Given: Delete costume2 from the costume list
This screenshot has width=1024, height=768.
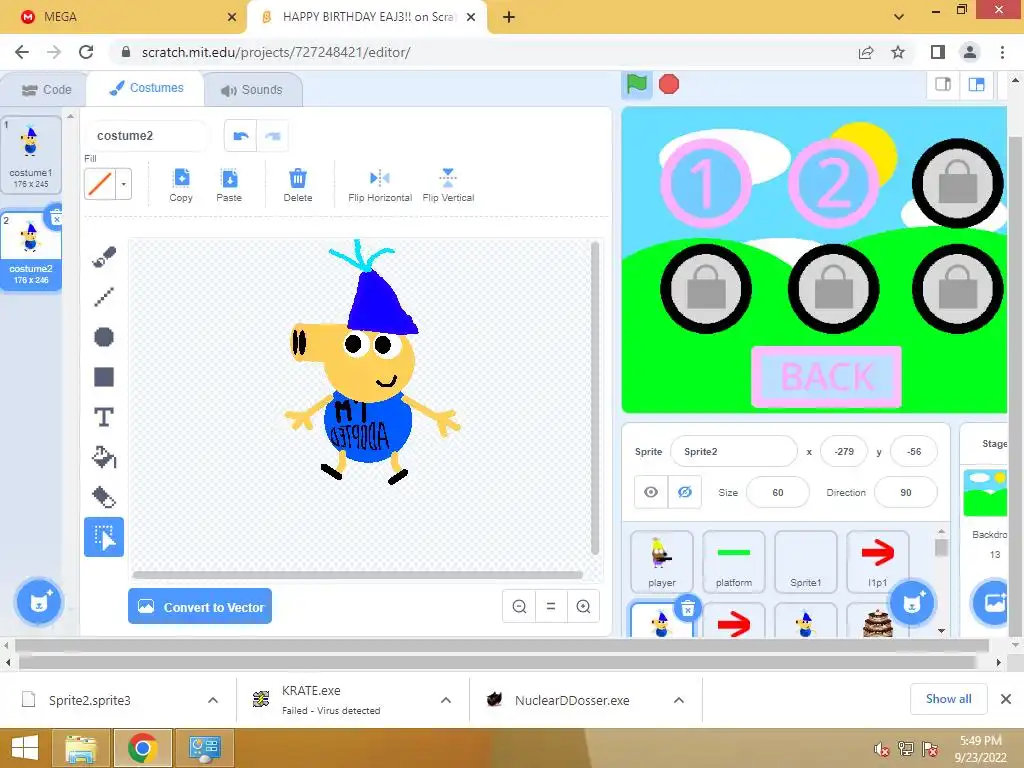Looking at the screenshot, I should [56, 217].
